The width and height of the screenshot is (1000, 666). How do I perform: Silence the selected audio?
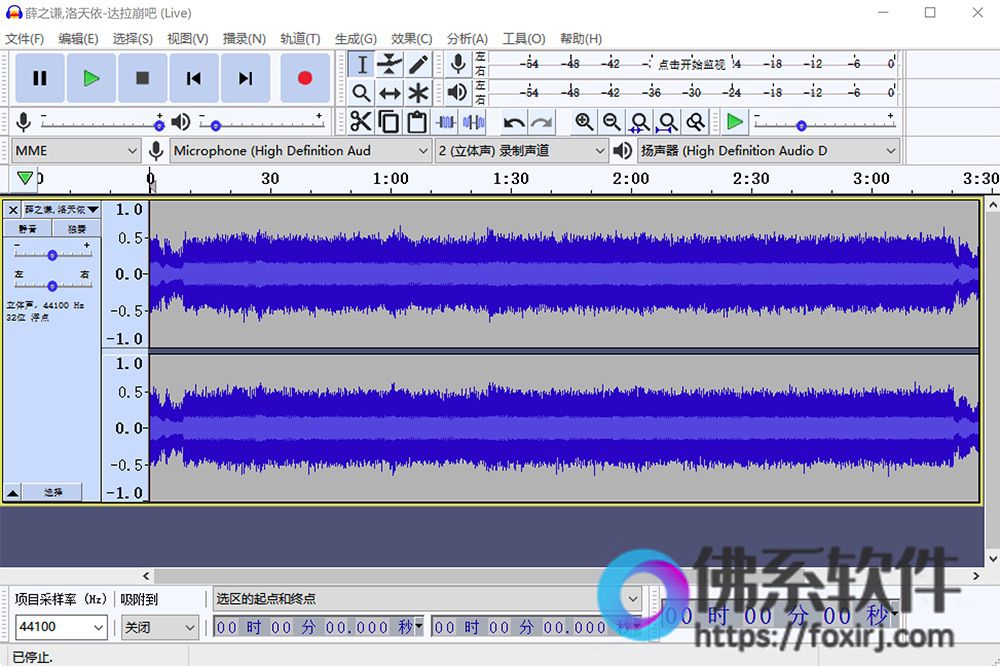(x=473, y=121)
